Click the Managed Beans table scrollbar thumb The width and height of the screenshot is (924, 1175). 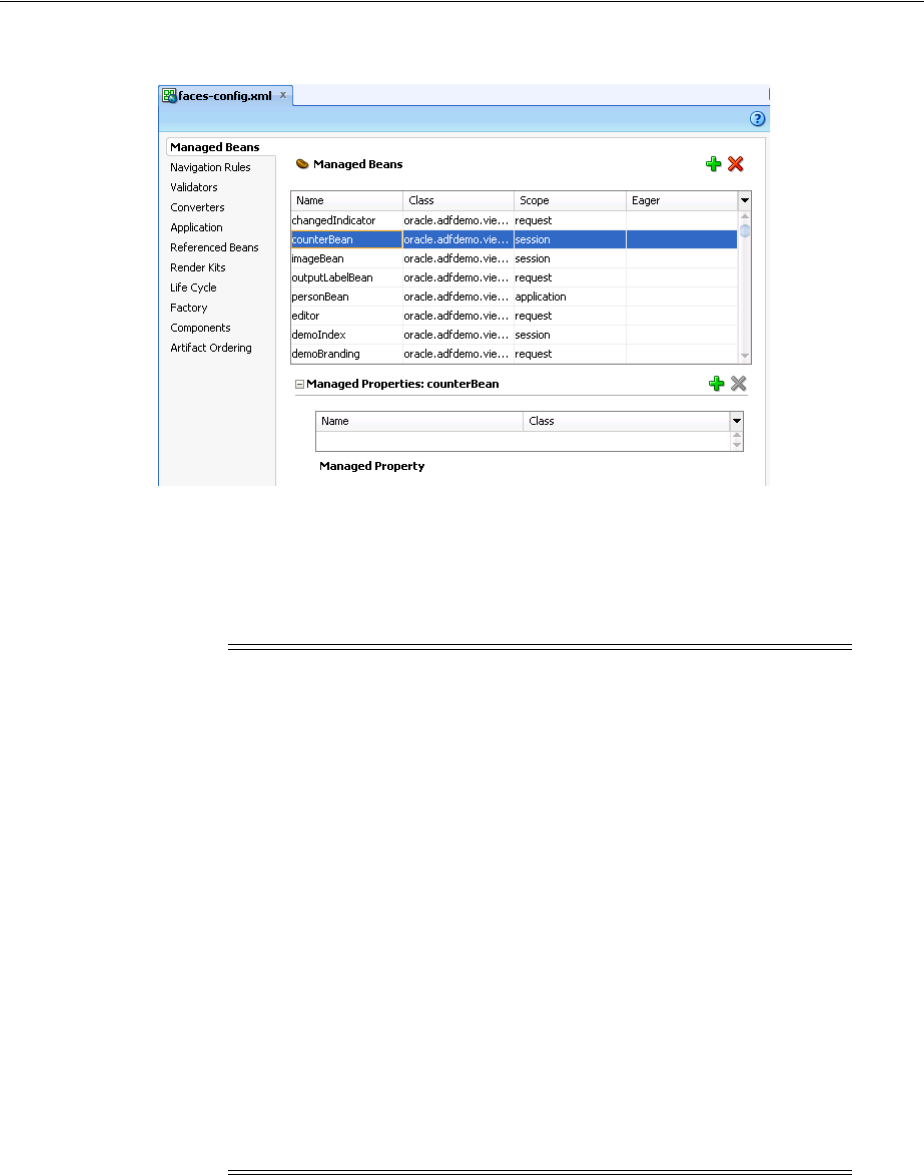(x=745, y=231)
